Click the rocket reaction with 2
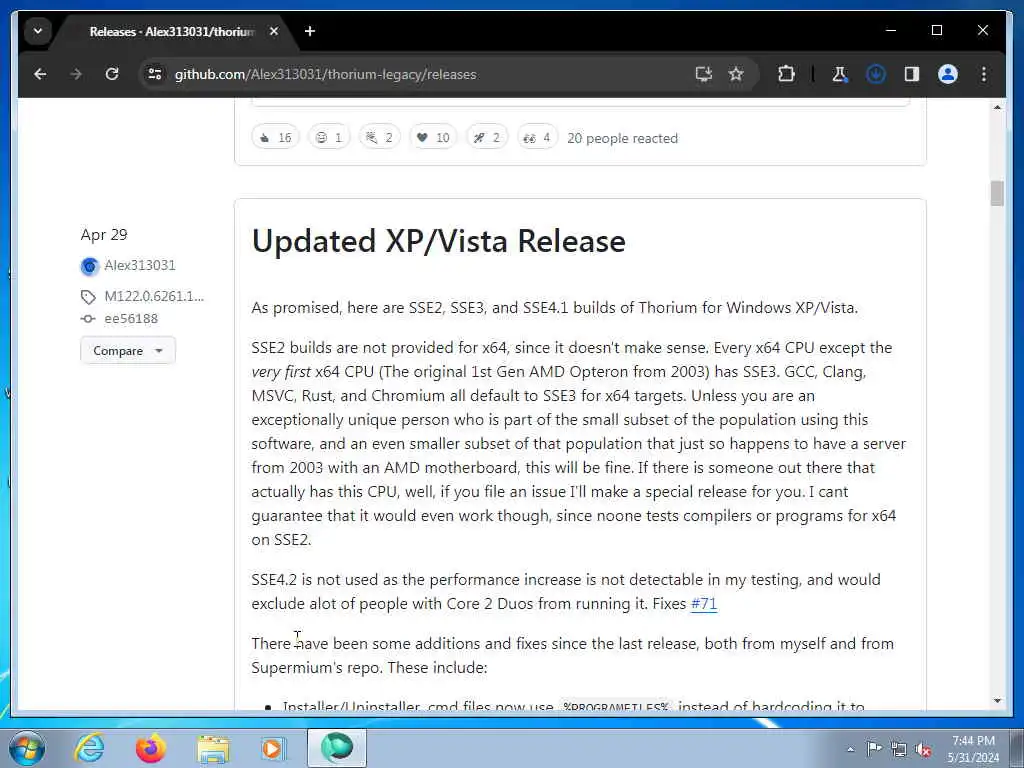This screenshot has width=1024, height=768. coord(487,138)
